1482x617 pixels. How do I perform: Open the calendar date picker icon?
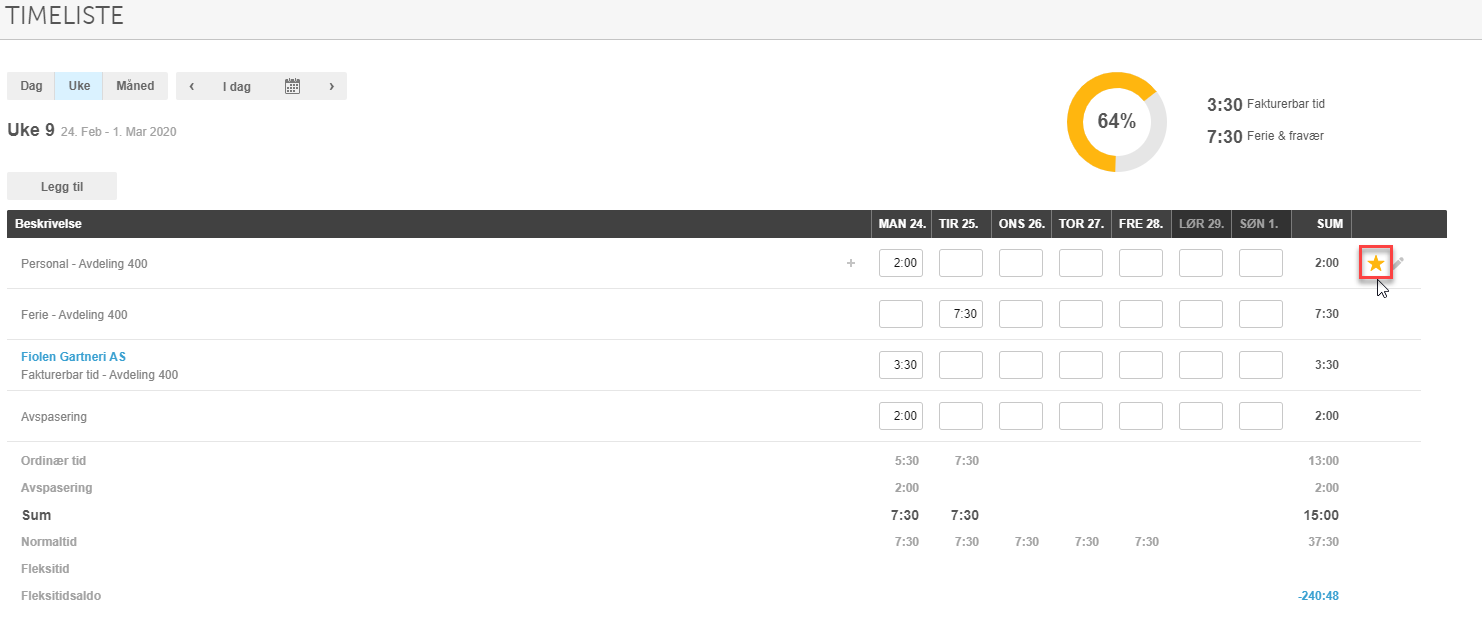pyautogui.click(x=292, y=86)
